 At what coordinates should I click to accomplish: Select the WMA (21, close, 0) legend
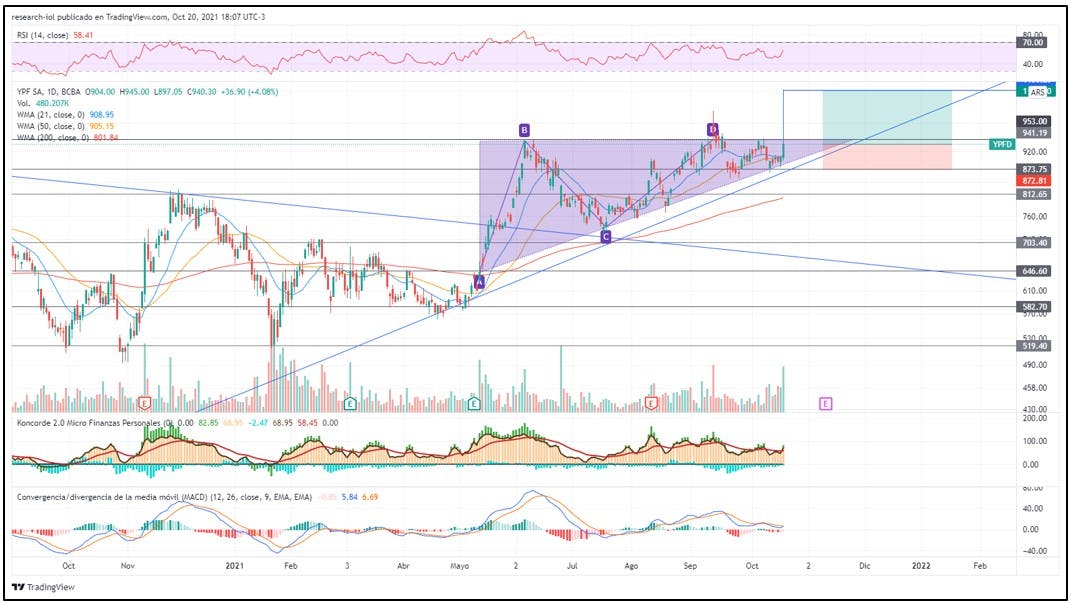coord(66,115)
